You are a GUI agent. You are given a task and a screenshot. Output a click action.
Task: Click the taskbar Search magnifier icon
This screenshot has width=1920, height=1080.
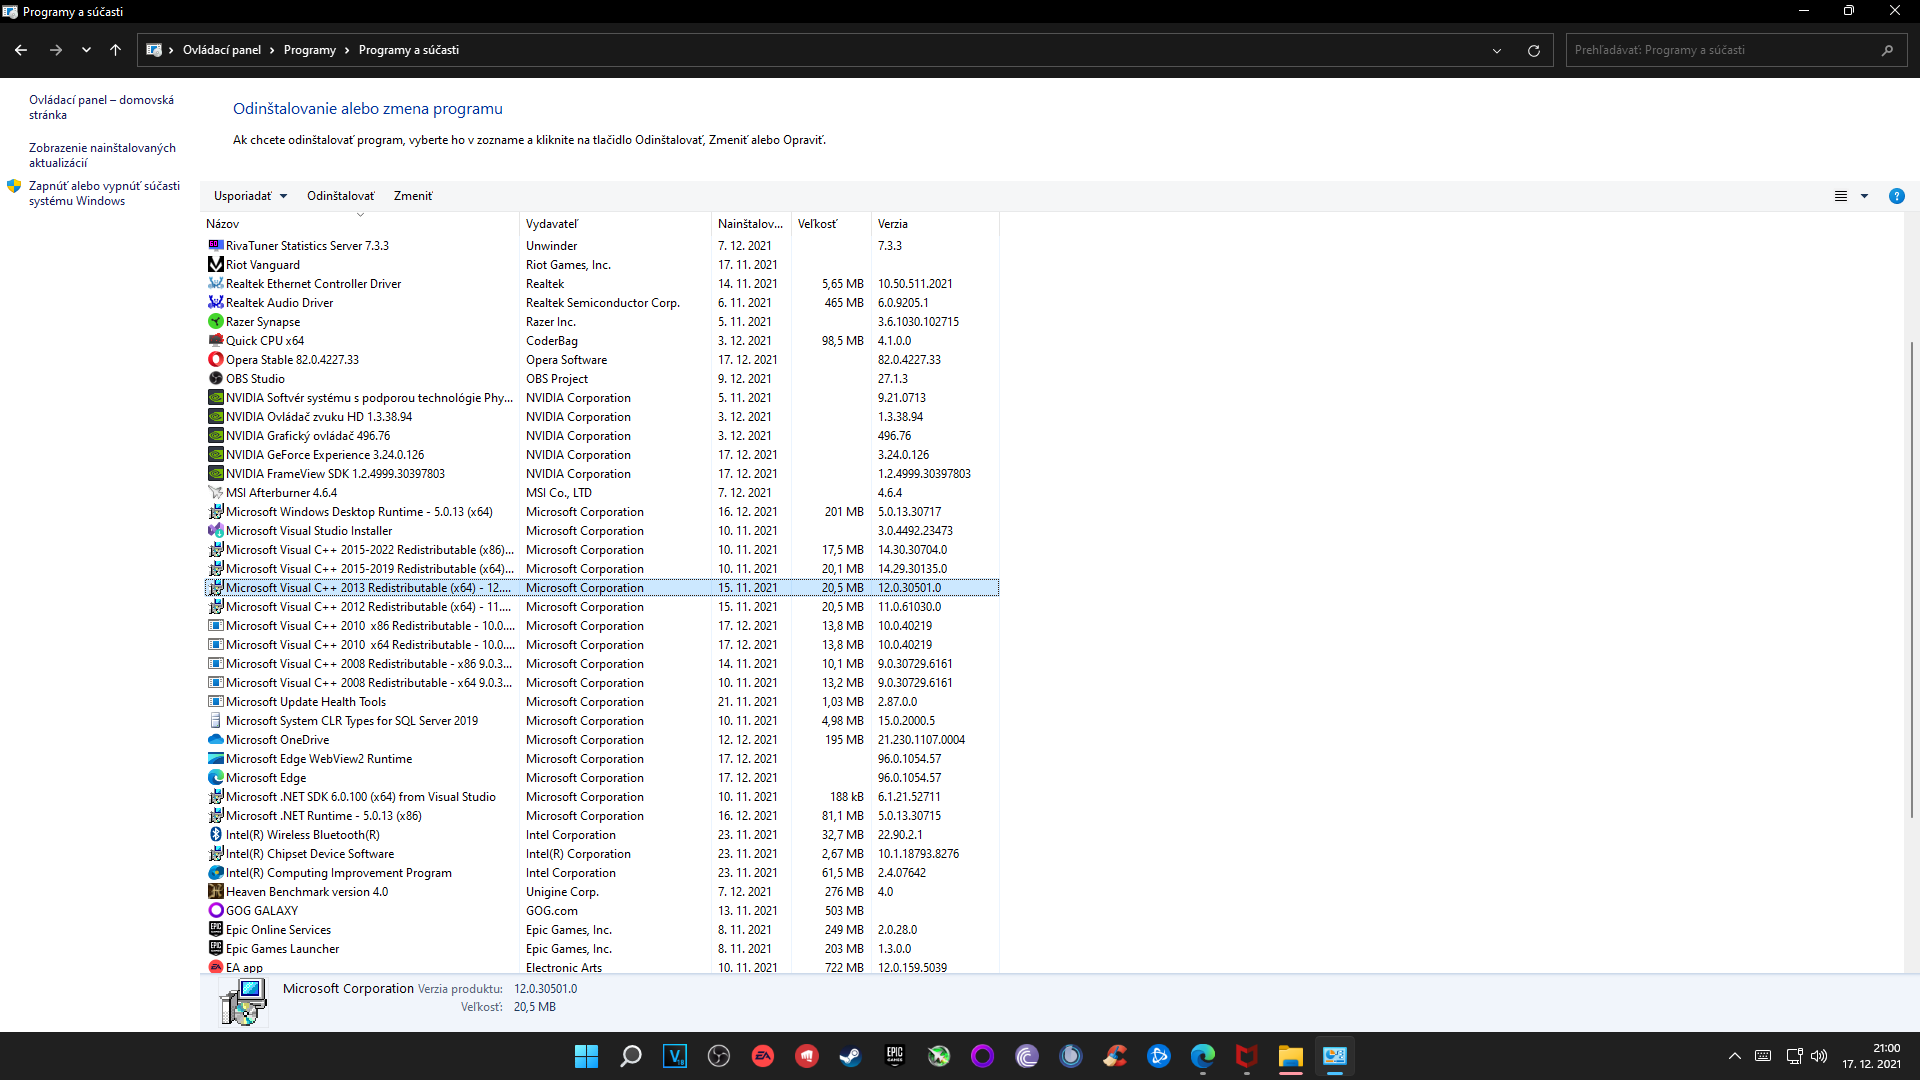pos(630,1056)
